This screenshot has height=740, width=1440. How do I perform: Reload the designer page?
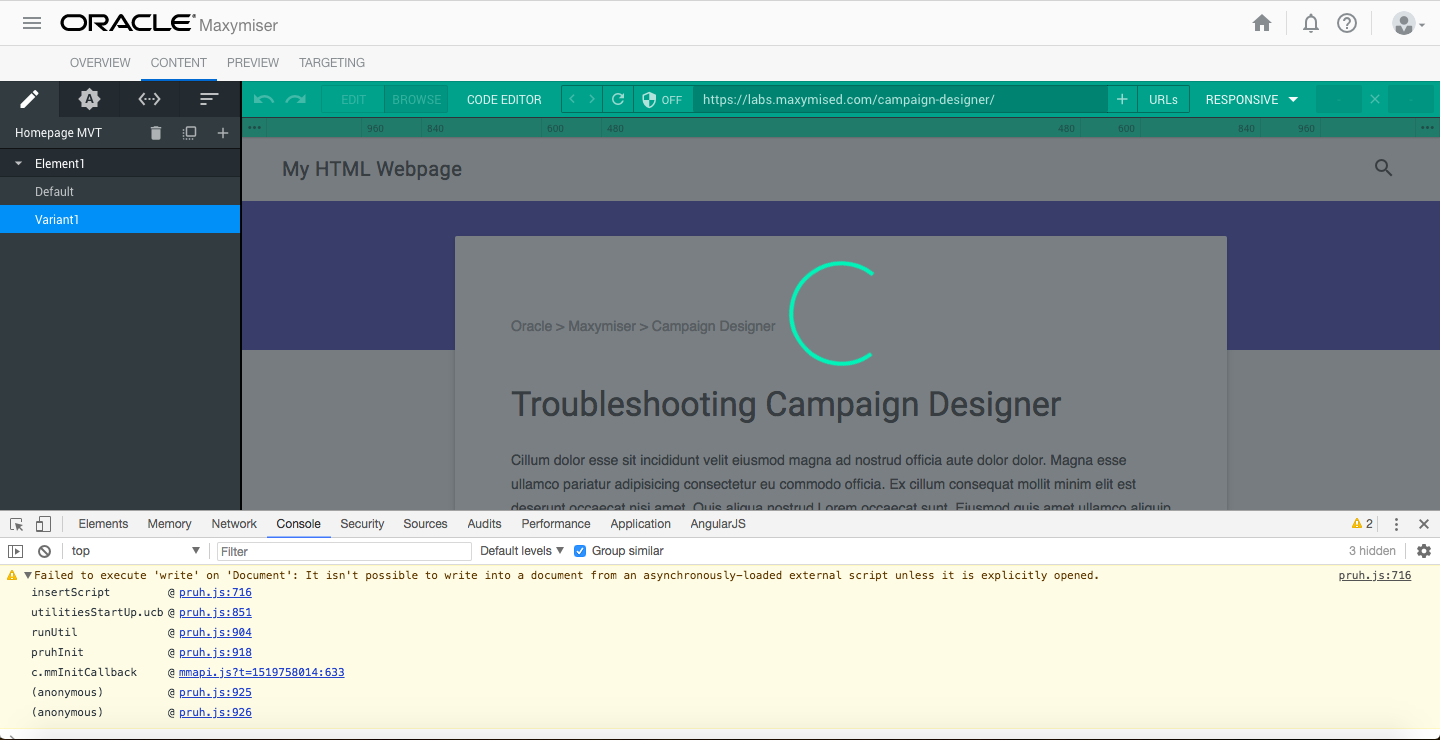coord(618,99)
